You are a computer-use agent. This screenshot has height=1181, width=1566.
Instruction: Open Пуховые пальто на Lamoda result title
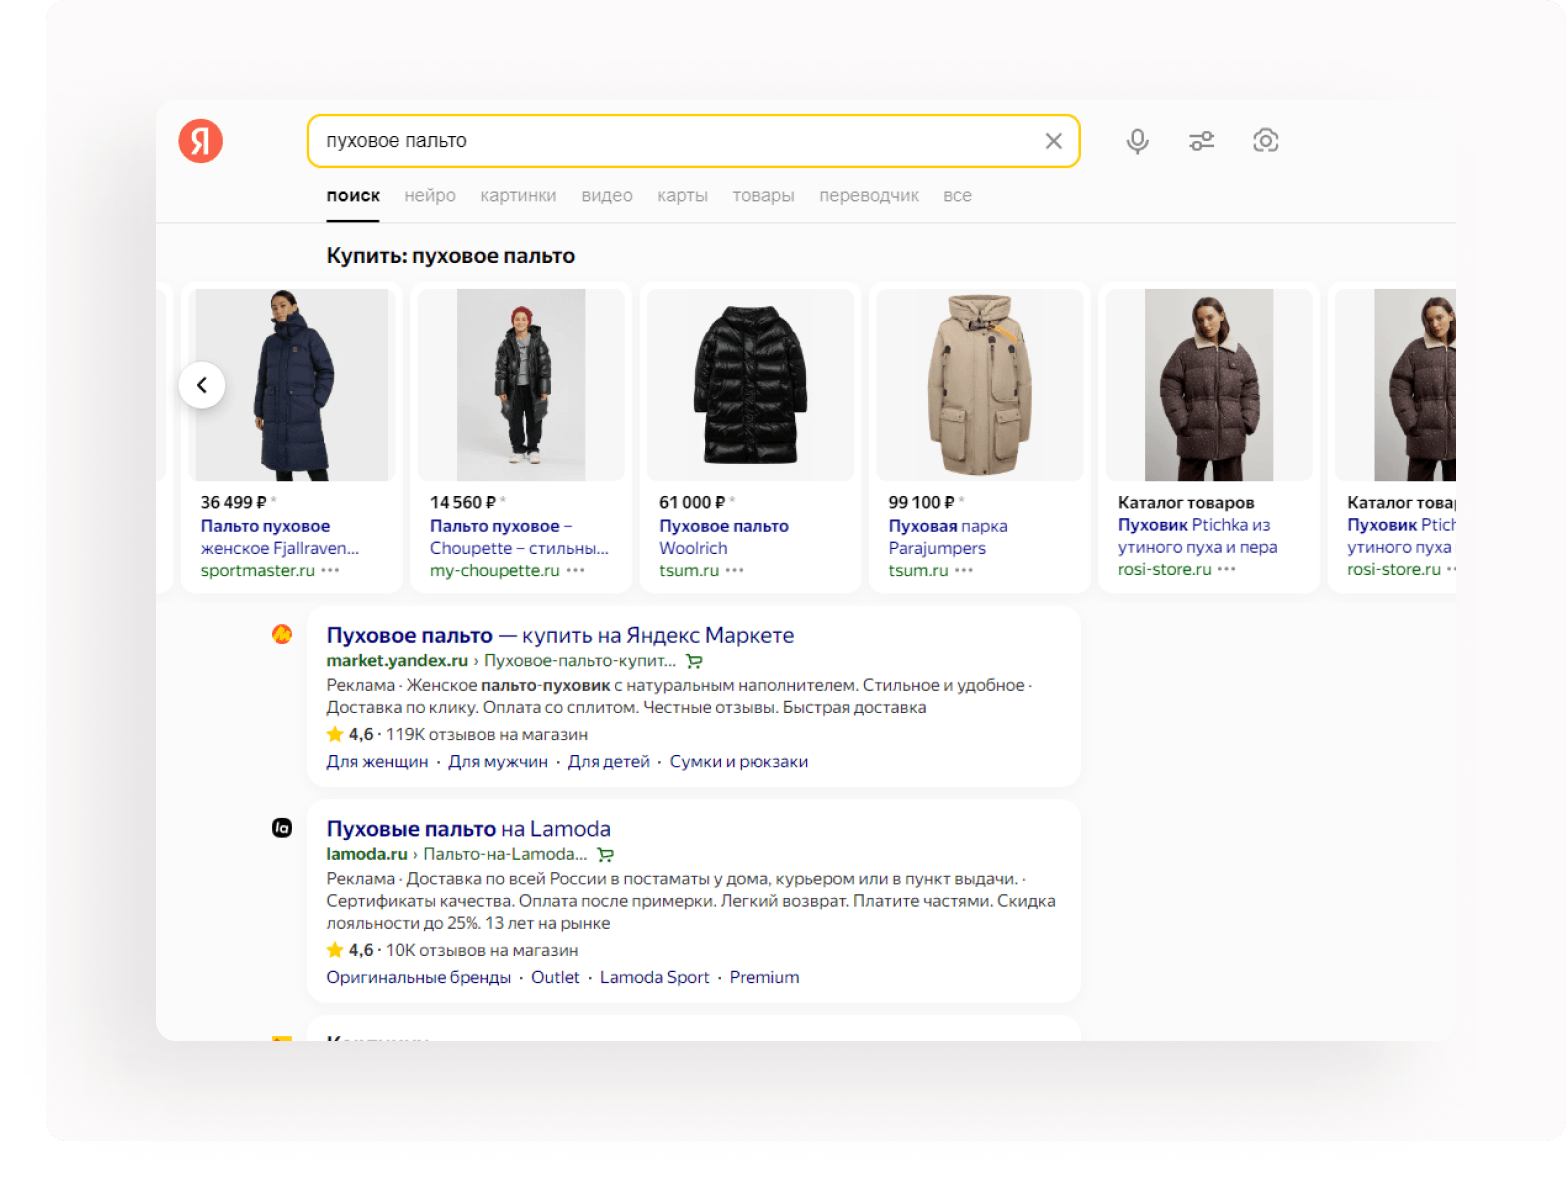[x=468, y=829]
